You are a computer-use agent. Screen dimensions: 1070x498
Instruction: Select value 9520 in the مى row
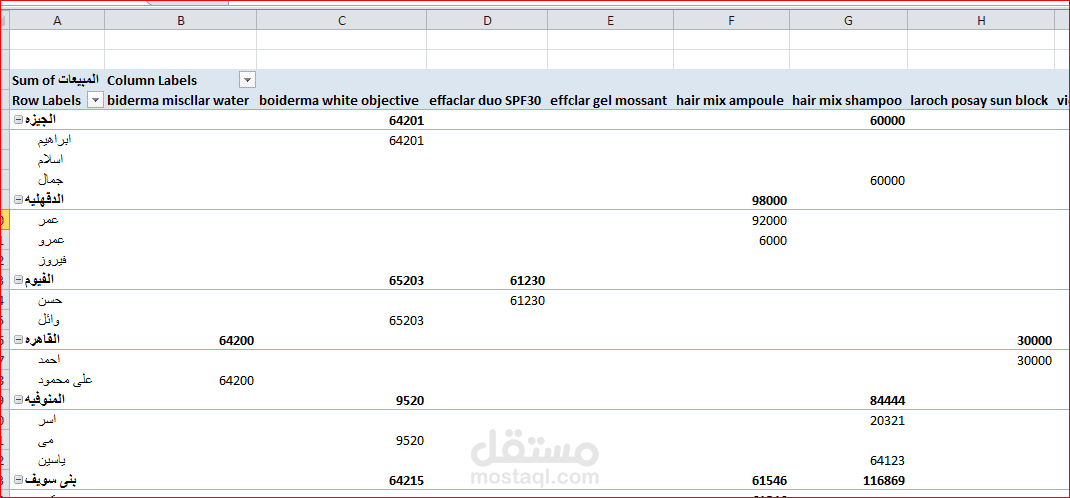tap(410, 441)
